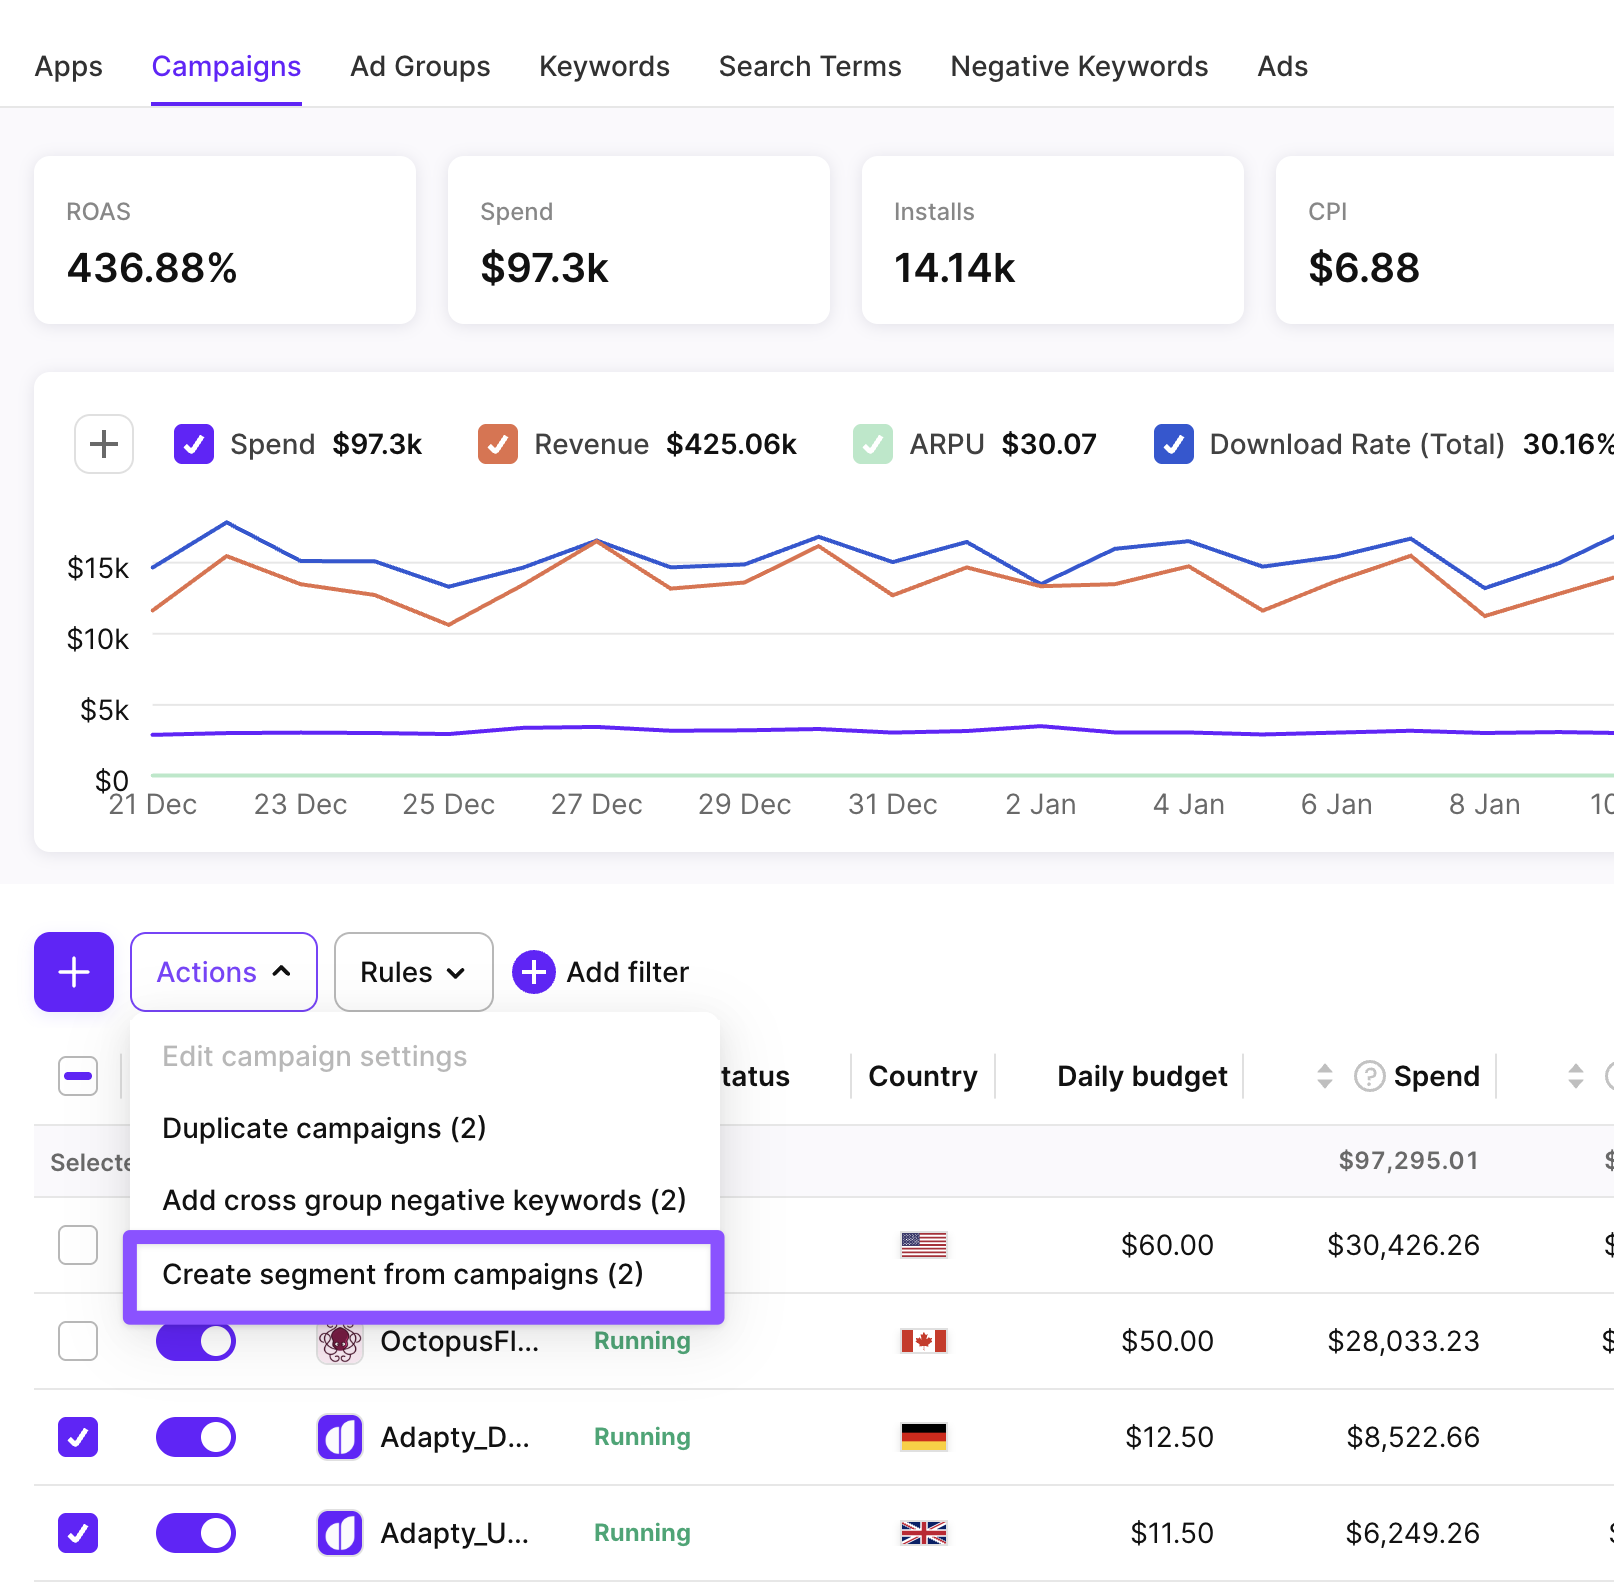Click the add metric plus icon in chart

click(x=104, y=444)
